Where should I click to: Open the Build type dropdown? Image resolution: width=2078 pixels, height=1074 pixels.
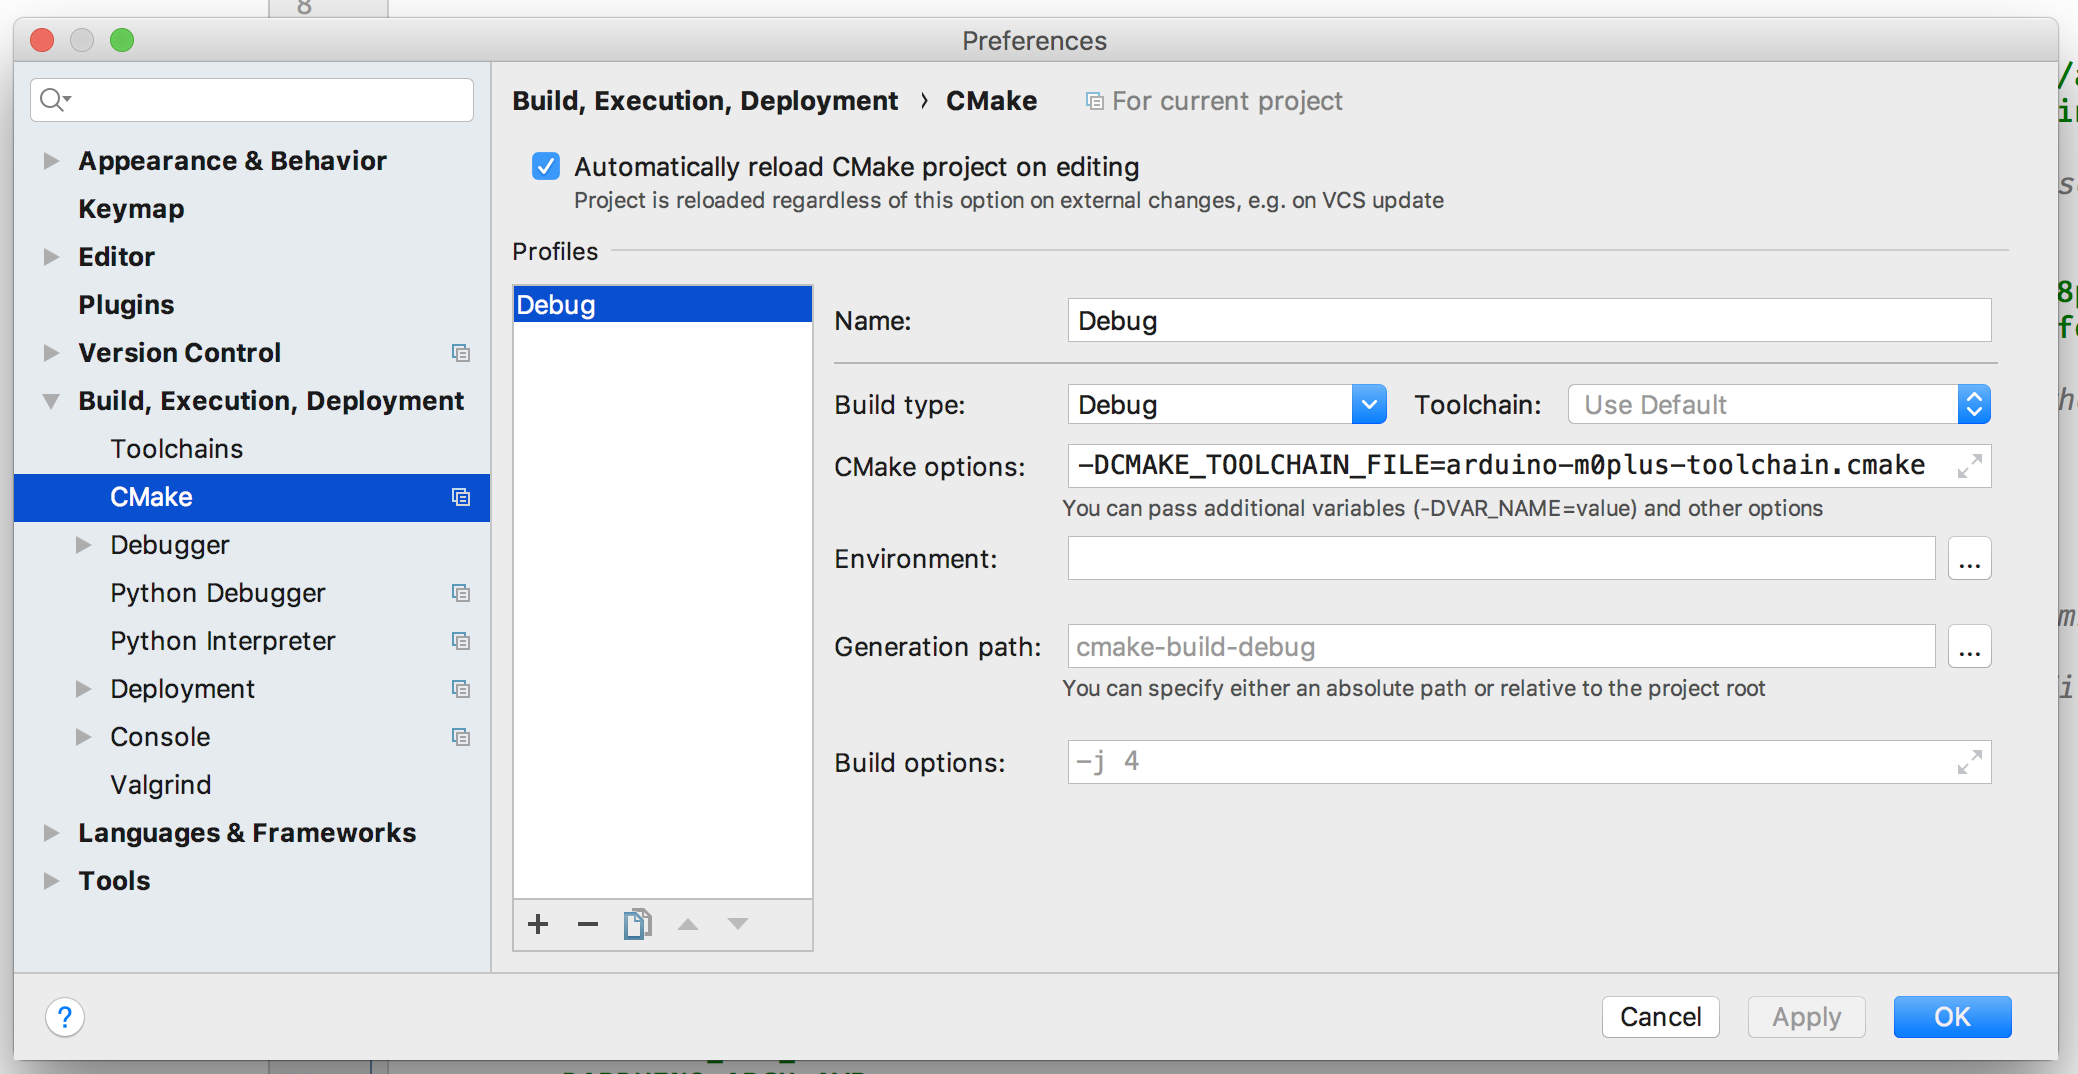pos(1369,404)
